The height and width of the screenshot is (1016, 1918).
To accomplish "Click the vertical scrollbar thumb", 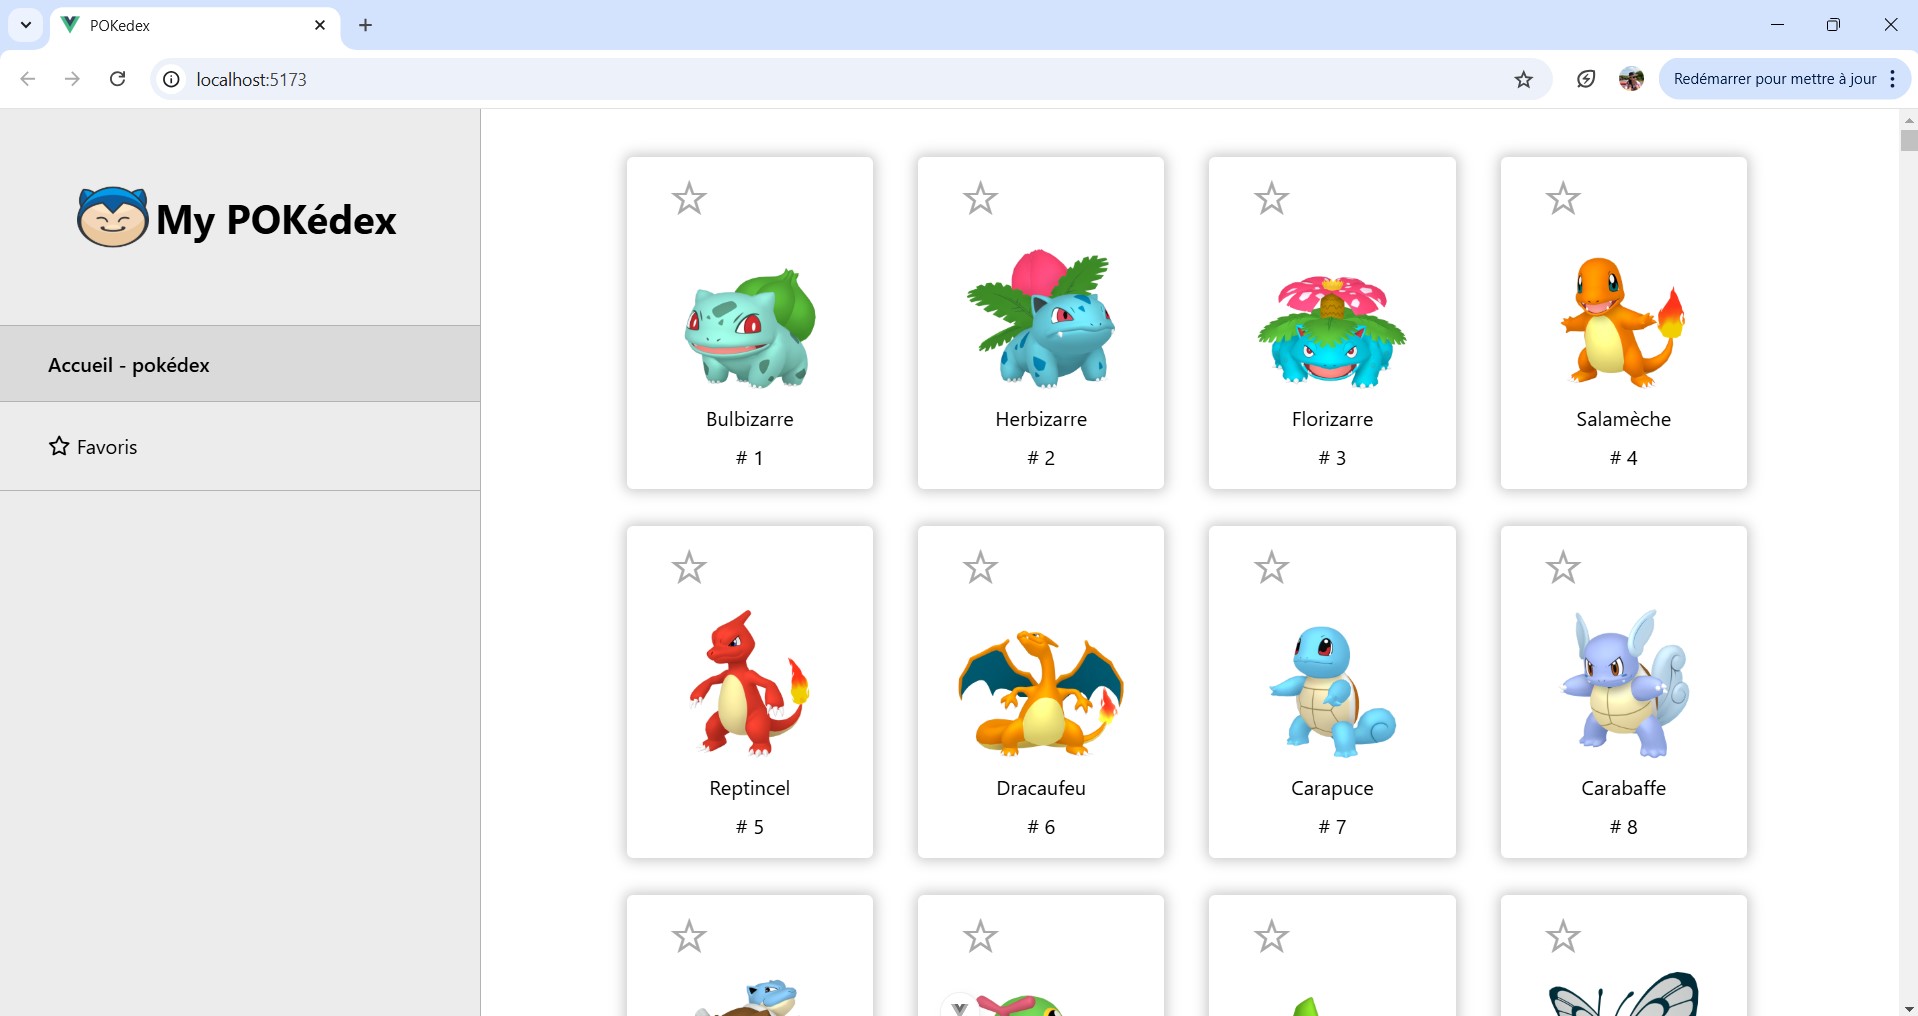I will point(1908,140).
